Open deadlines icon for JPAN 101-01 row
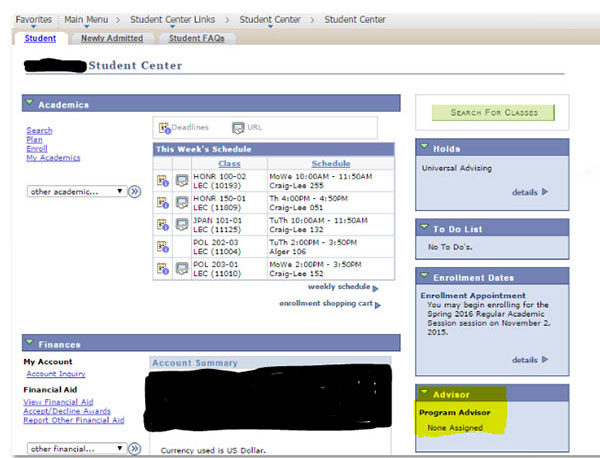Image resolution: width=600 pixels, height=458 pixels. (x=163, y=225)
